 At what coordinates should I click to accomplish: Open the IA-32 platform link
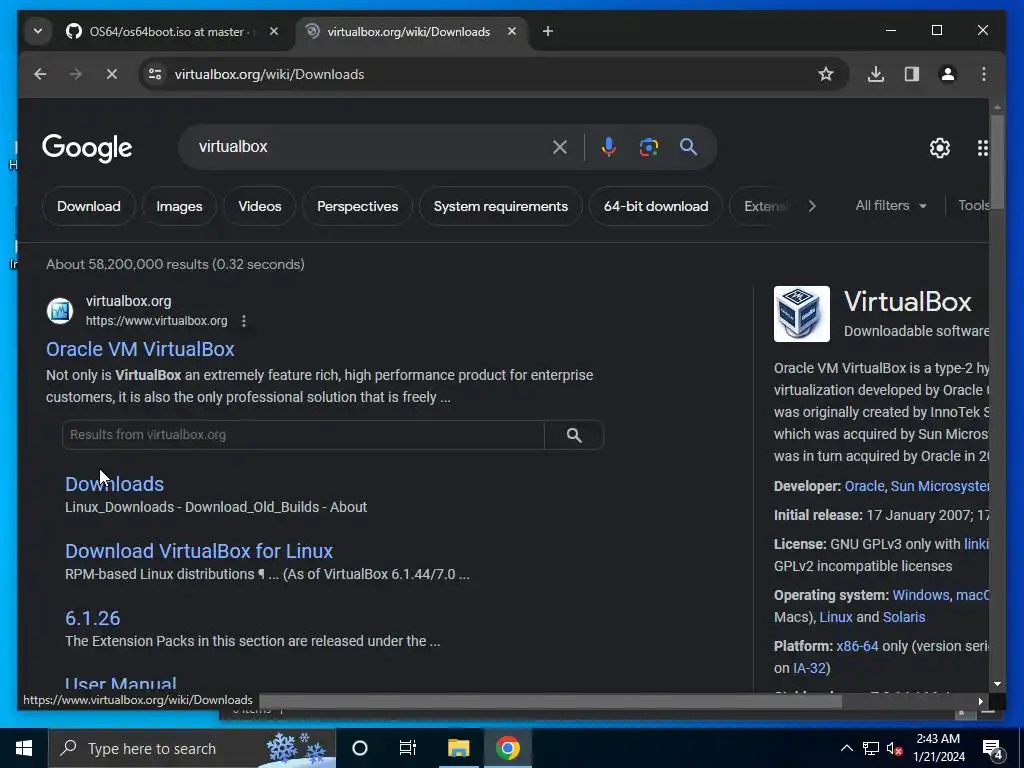click(x=809, y=669)
